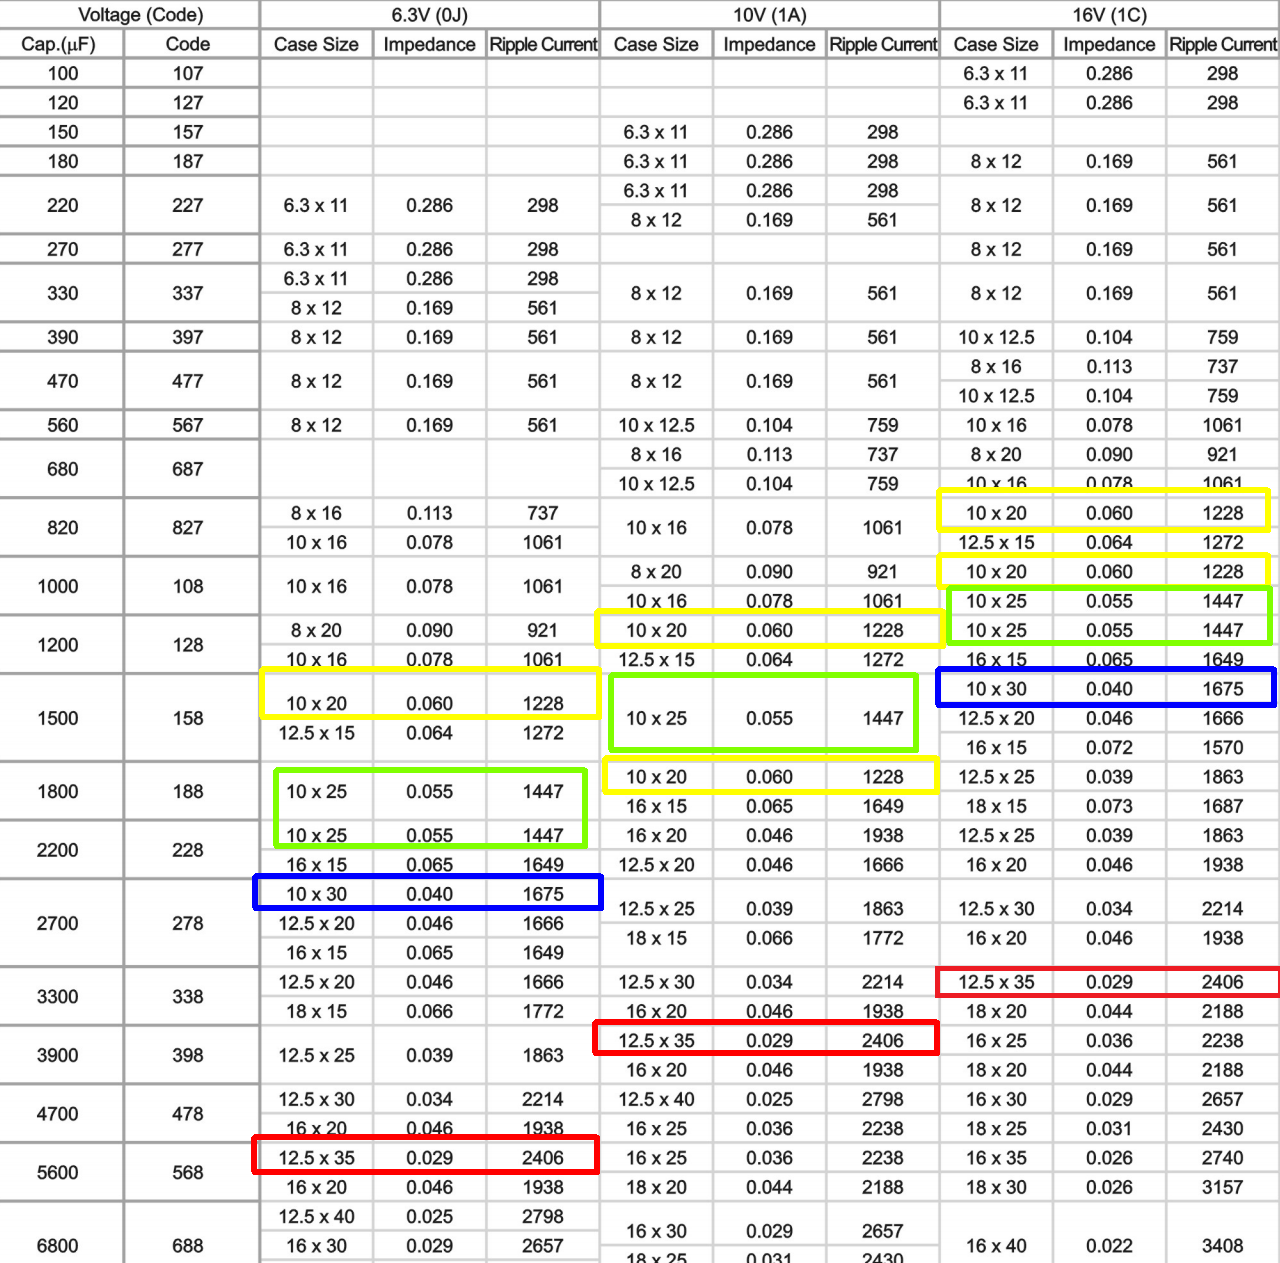1280x1263 pixels.
Task: Click the code cell "227"
Action: click(188, 205)
